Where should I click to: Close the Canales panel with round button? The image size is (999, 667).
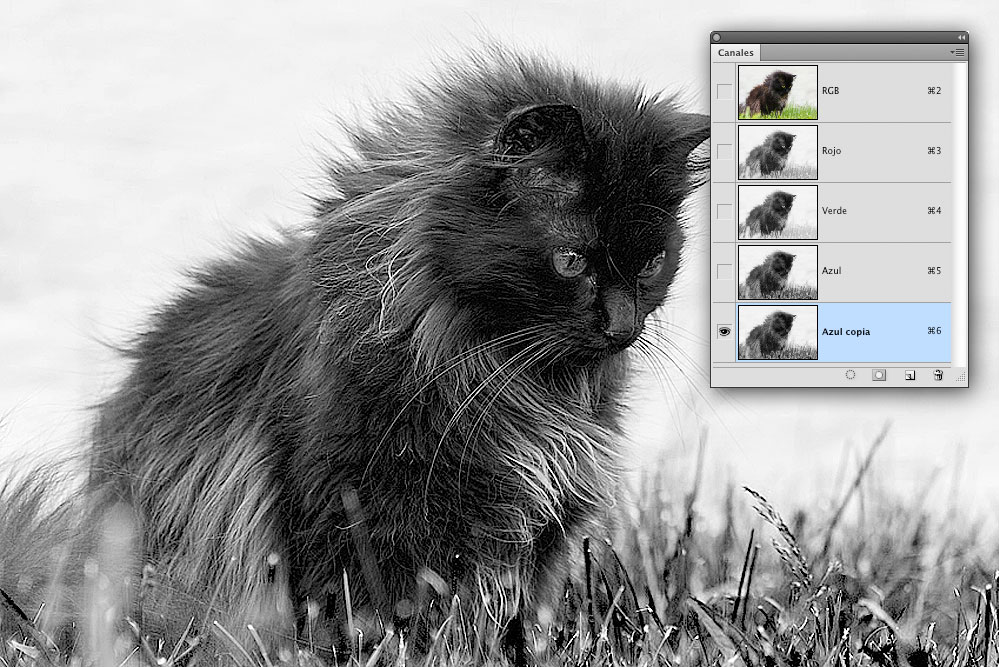coord(717,38)
